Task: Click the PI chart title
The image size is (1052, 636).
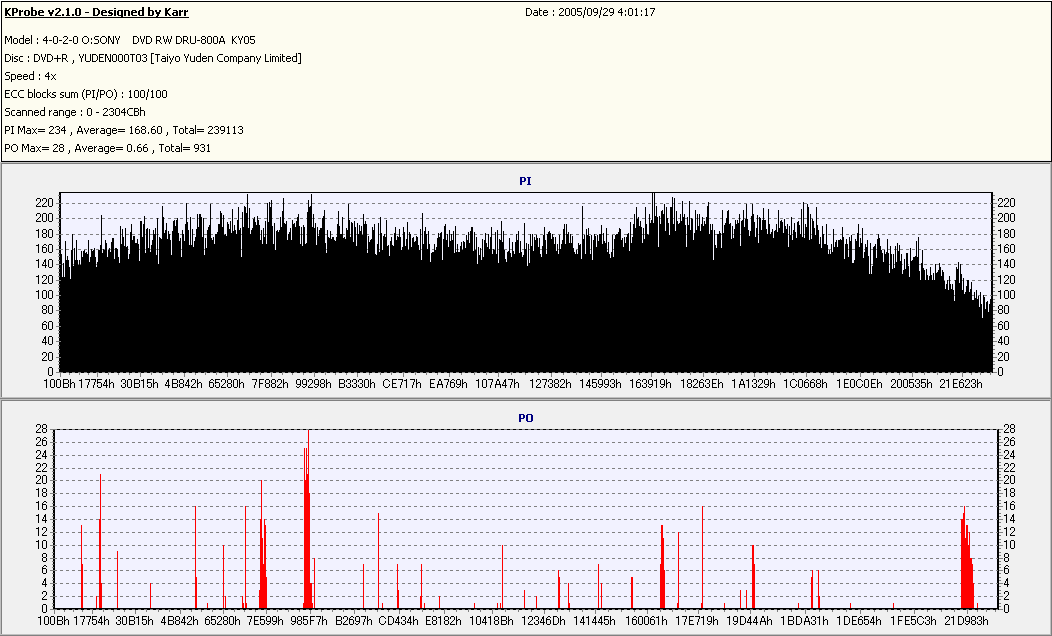Action: click(x=525, y=181)
